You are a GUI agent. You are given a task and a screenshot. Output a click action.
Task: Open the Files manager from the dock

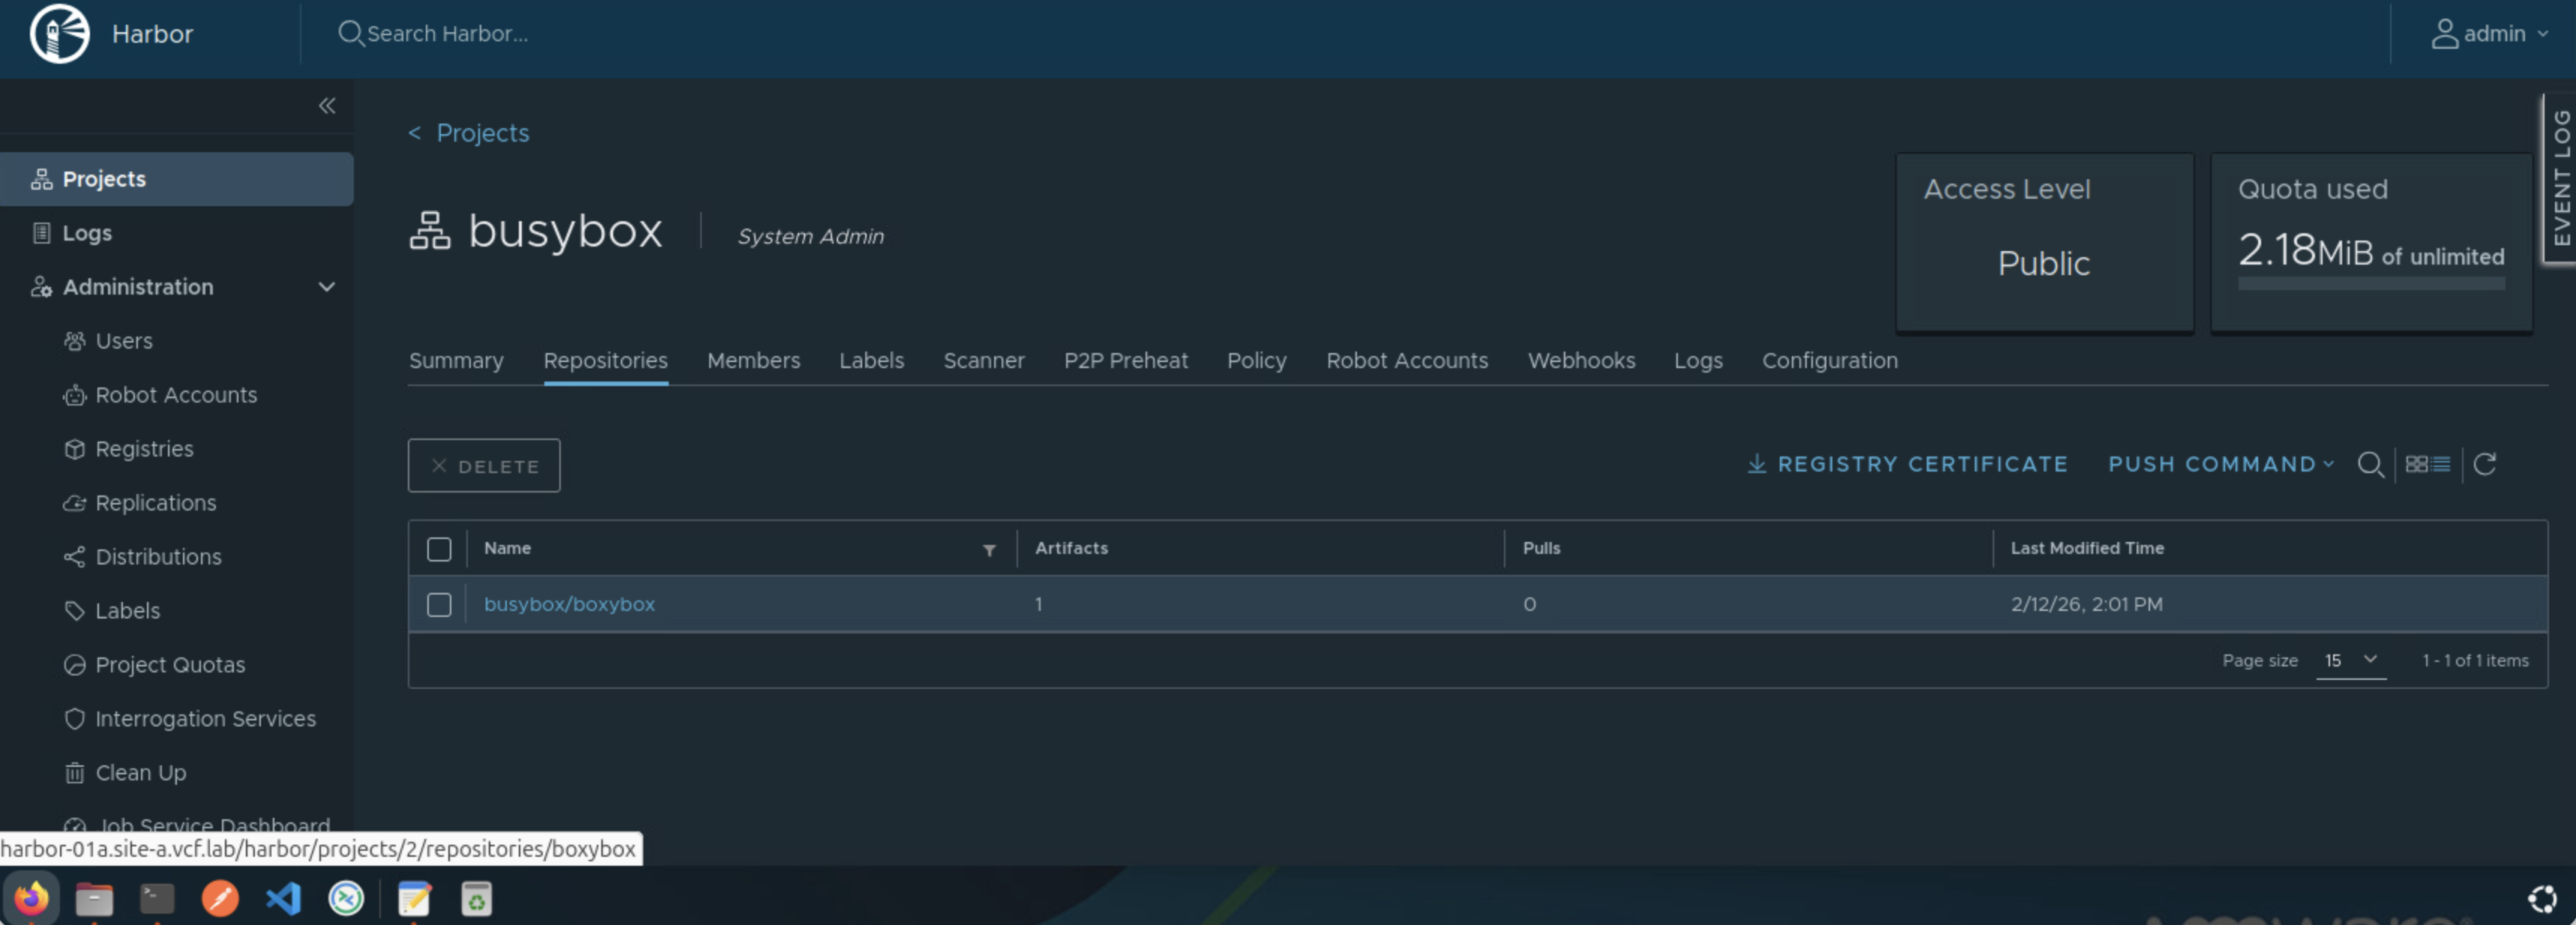coord(94,898)
